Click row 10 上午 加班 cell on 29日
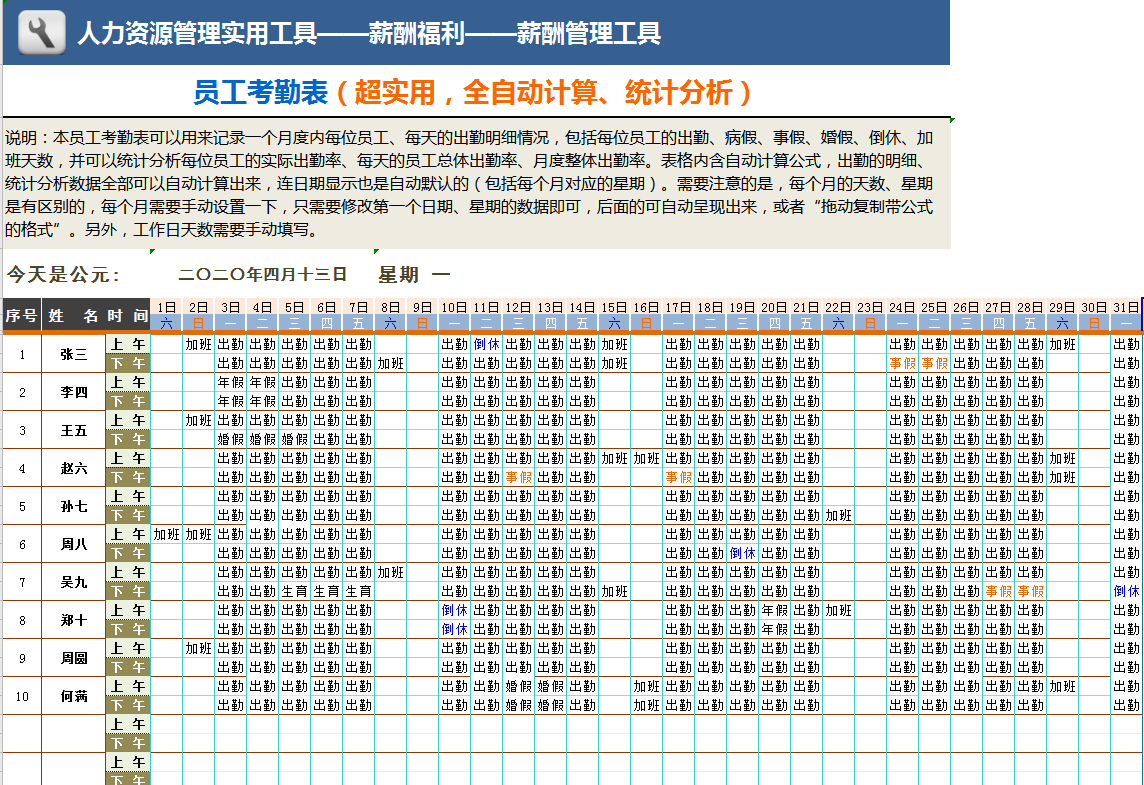1144x785 pixels. pos(1062,686)
